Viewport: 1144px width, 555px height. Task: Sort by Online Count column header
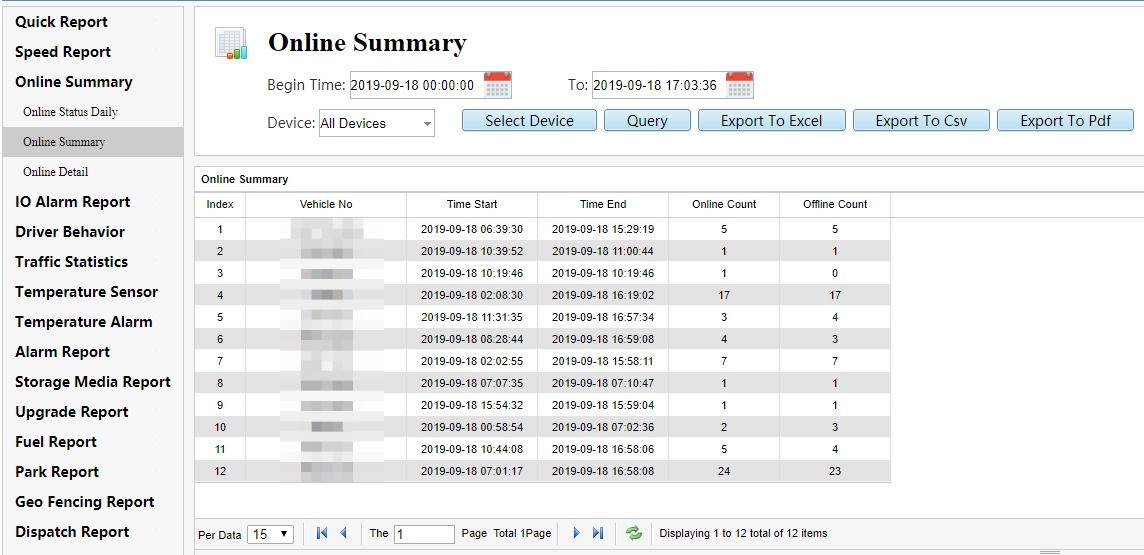coord(724,204)
